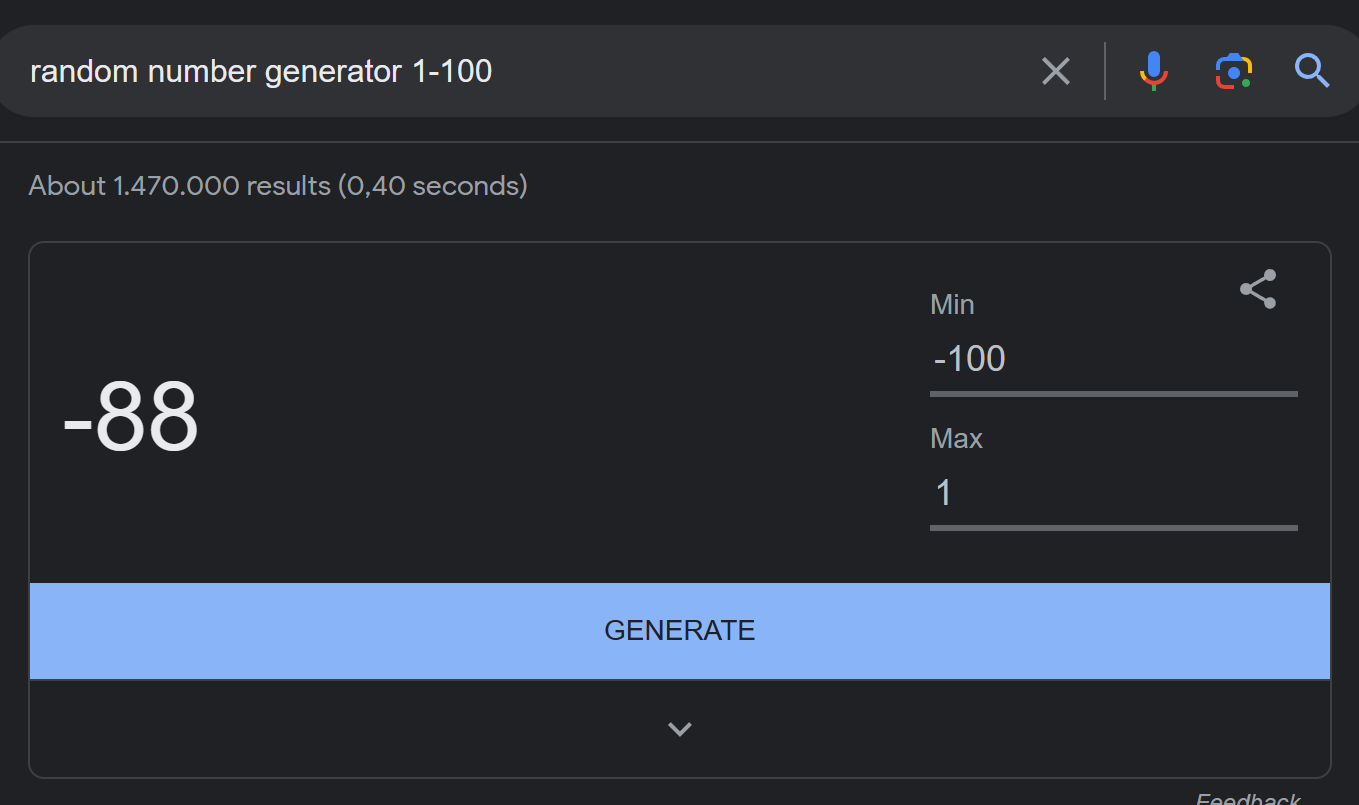Click the GENERATE button
The image size is (1359, 805).
click(680, 631)
